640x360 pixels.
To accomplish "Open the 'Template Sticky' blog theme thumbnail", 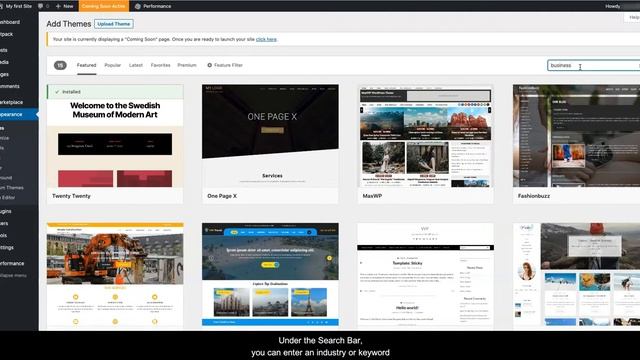I will coord(425,274).
